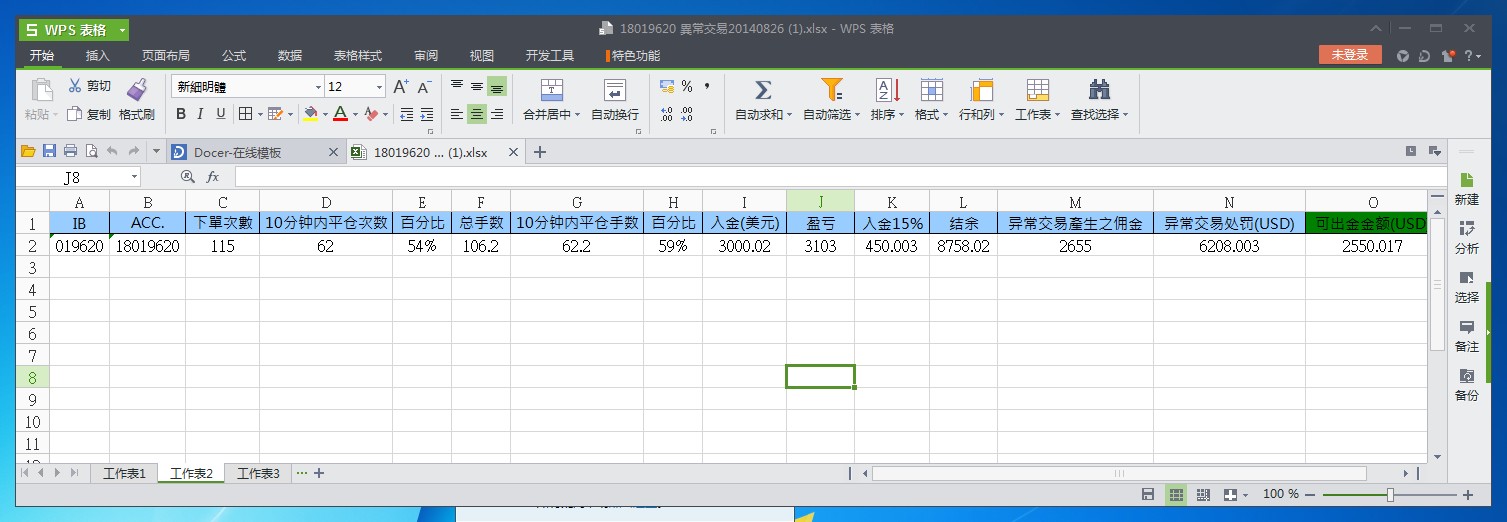This screenshot has width=1507, height=522.
Task: Click the borders grid icon
Action: [x=245, y=114]
